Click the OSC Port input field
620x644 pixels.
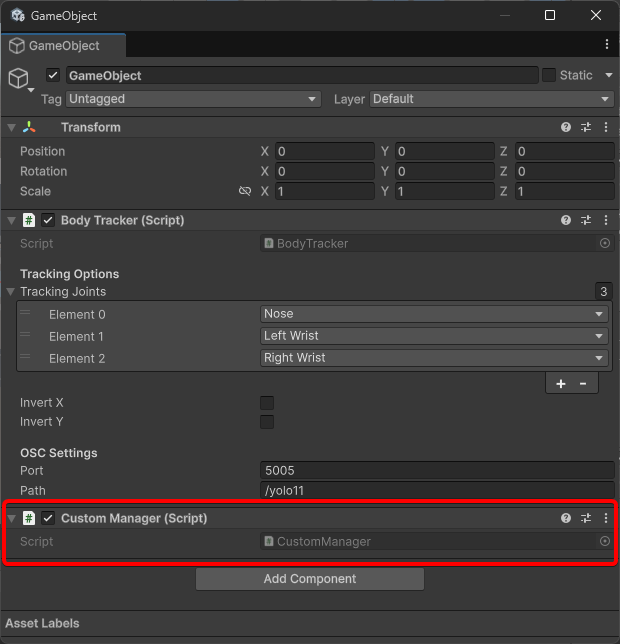436,470
